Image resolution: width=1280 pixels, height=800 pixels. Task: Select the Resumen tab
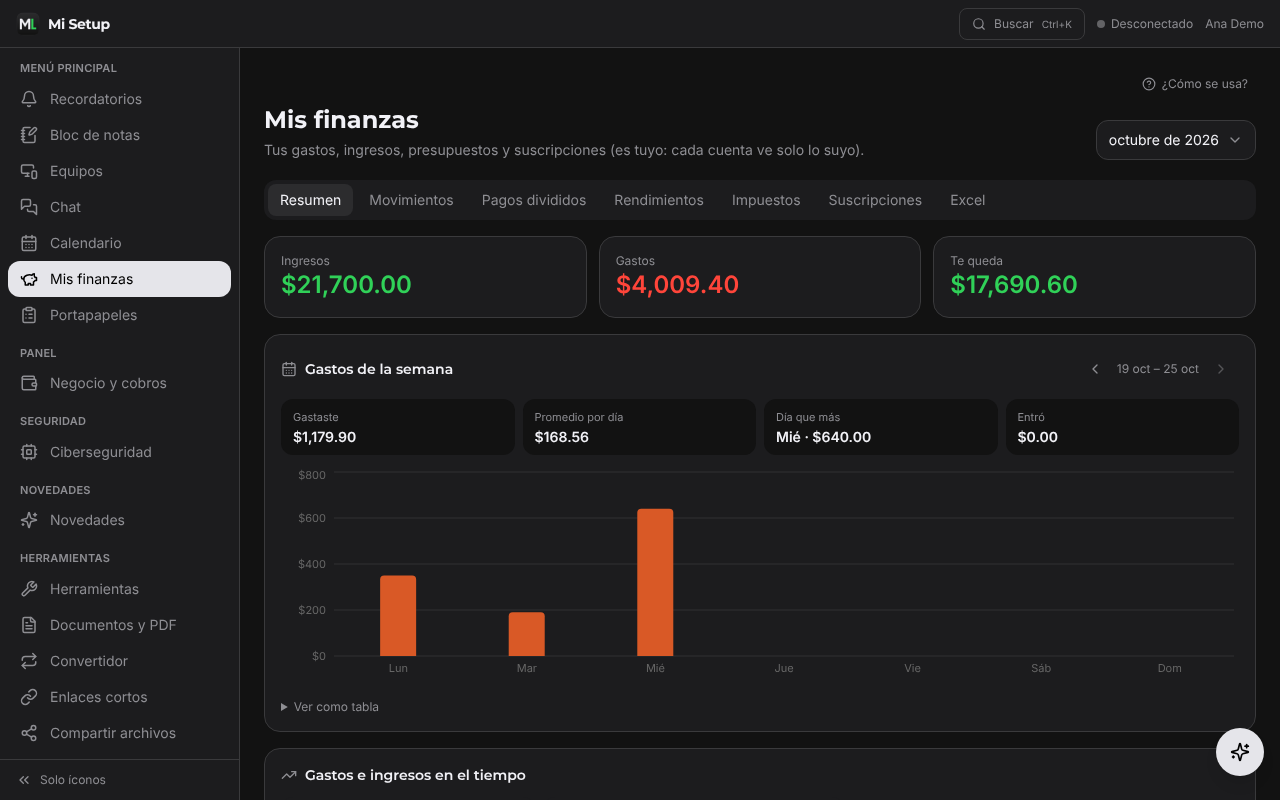pyautogui.click(x=310, y=200)
